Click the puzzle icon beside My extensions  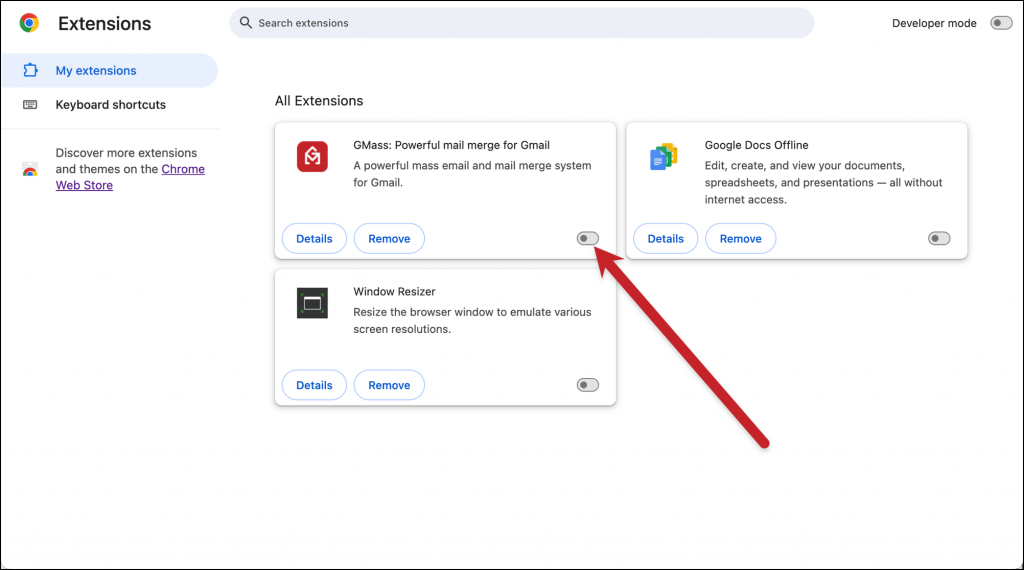pos(30,71)
